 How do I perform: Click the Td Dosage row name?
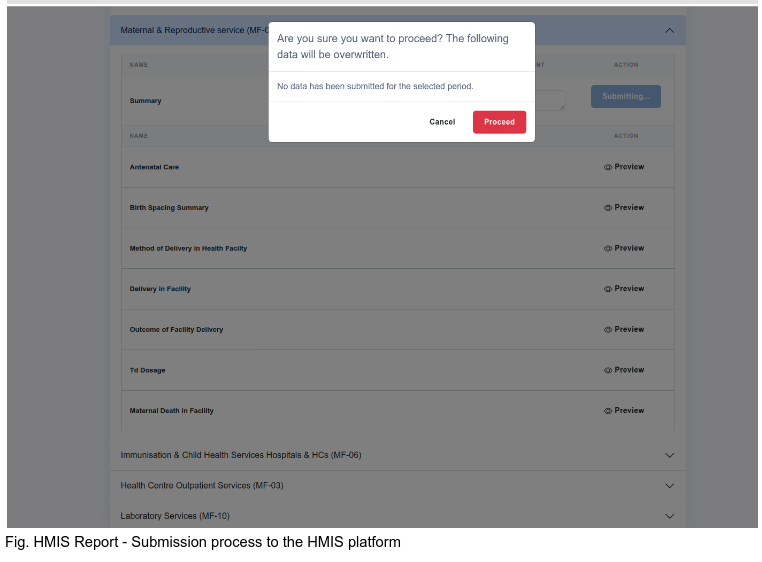(x=147, y=370)
